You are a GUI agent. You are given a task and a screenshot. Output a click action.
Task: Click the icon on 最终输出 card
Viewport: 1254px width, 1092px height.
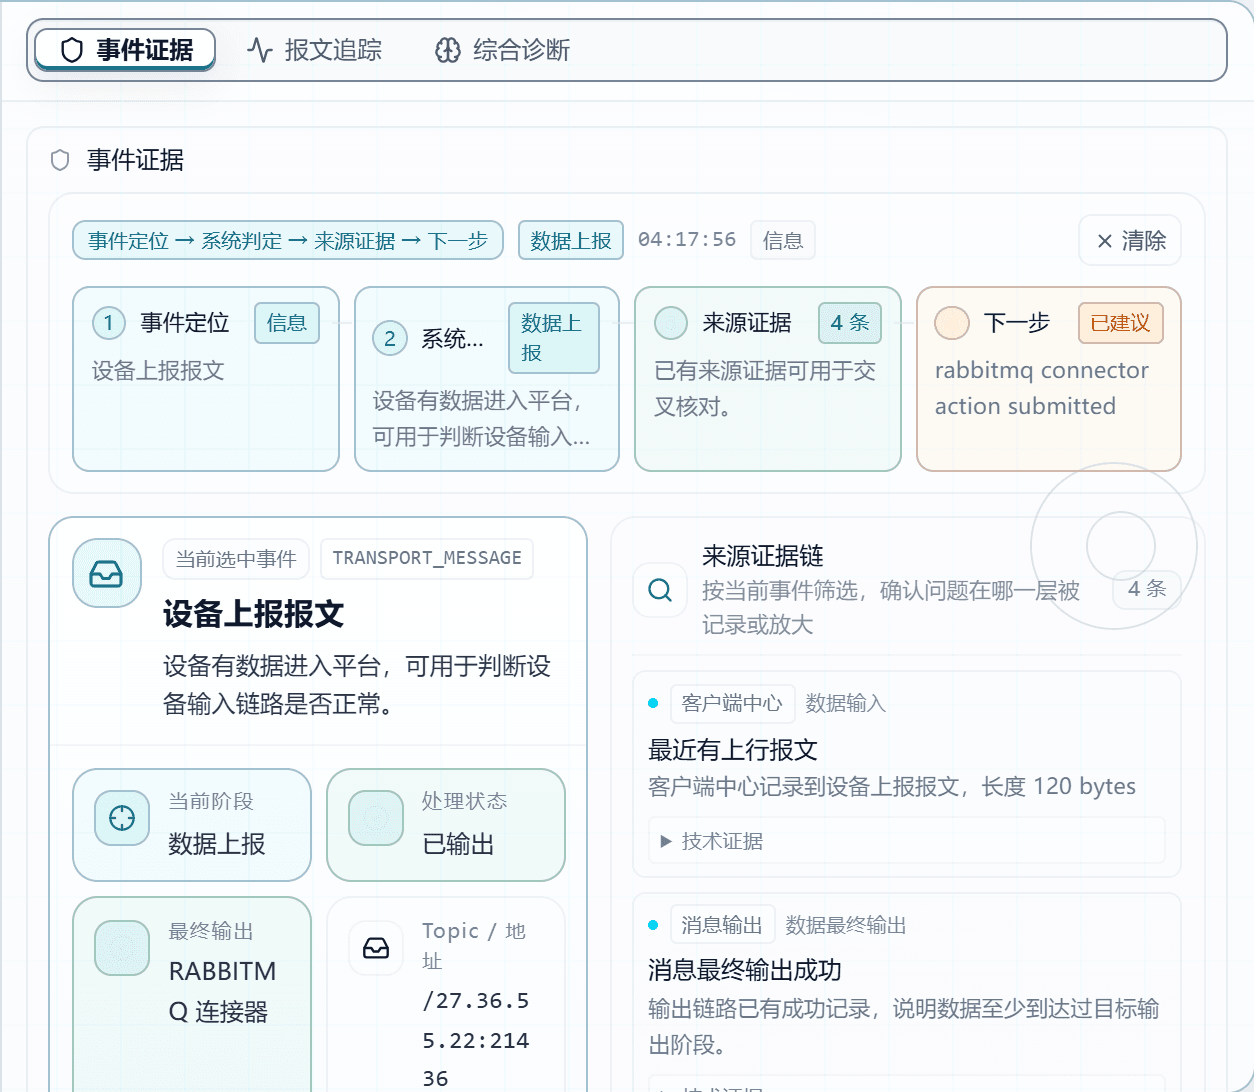coord(122,948)
